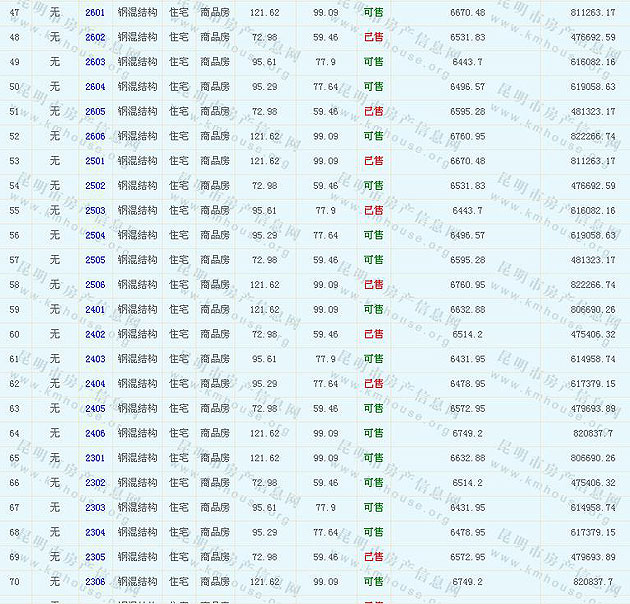Viewport: 630px width, 604px height.
Task: Click room number 2501
Action: pos(95,161)
